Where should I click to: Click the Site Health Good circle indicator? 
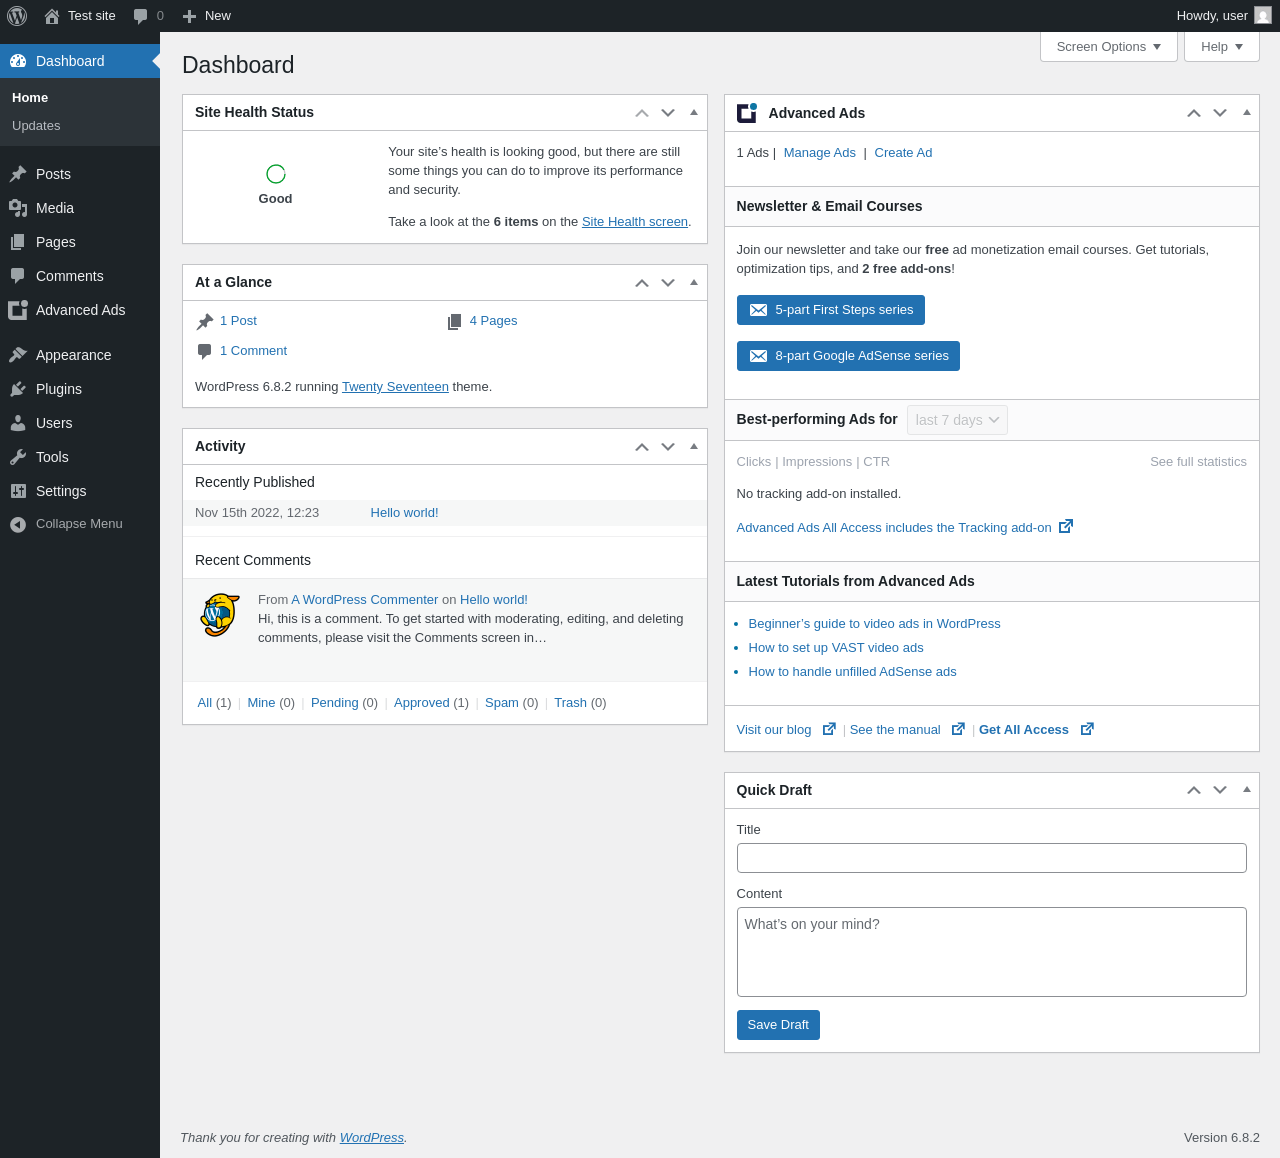point(276,174)
